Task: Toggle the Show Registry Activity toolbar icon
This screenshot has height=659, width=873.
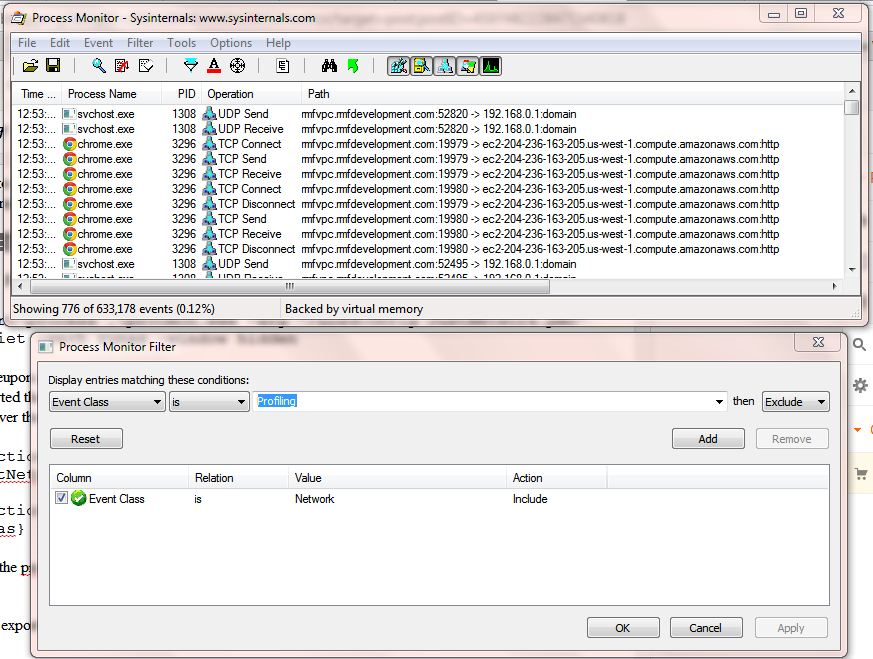Action: (x=398, y=65)
